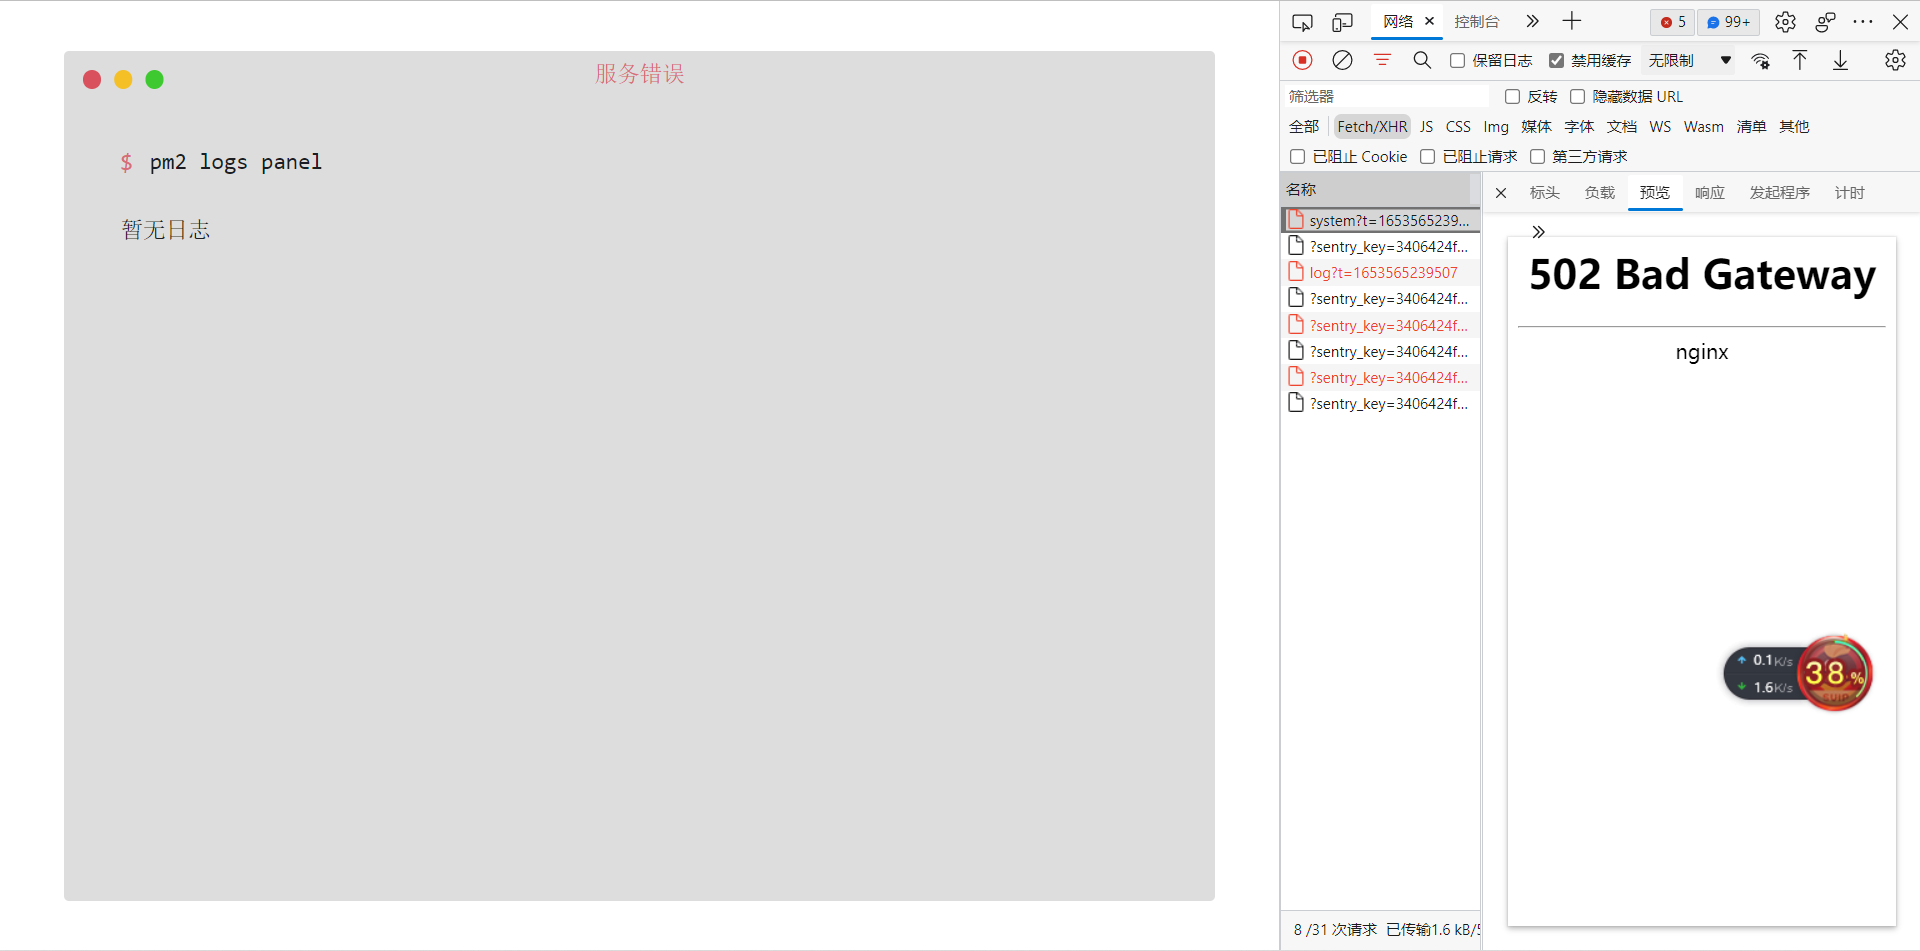This screenshot has width=1920, height=951.
Task: Select the log?t=1653565239507 request
Action: pyautogui.click(x=1380, y=273)
